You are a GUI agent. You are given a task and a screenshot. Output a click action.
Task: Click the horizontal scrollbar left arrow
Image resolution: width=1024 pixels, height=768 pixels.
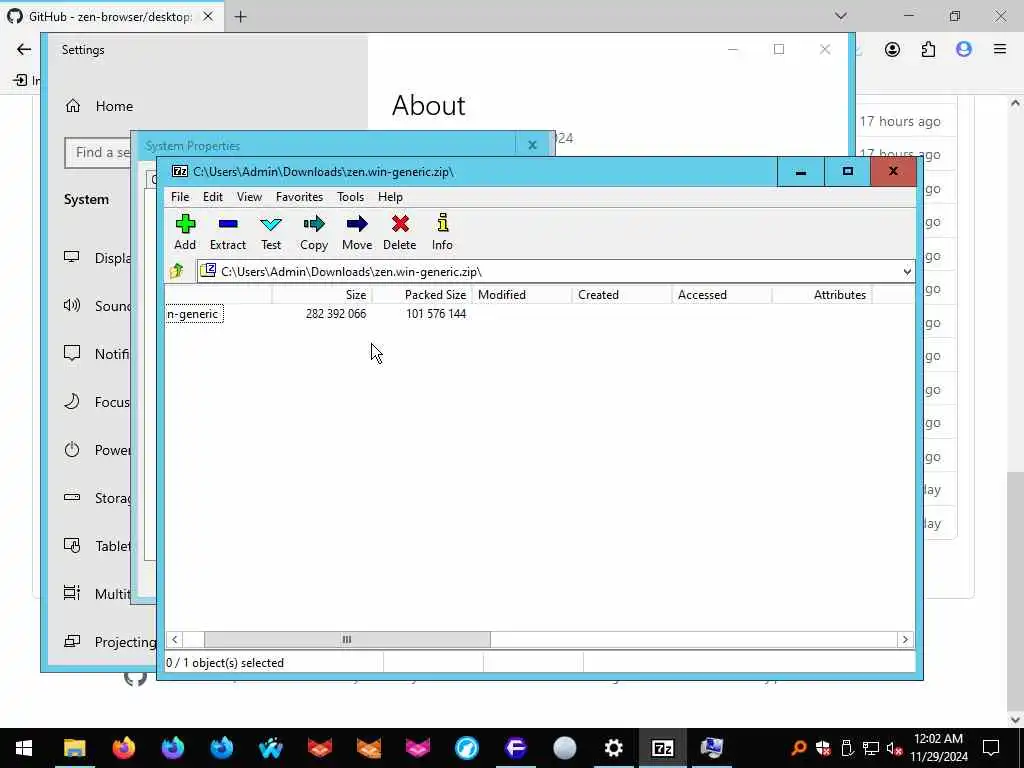174,639
